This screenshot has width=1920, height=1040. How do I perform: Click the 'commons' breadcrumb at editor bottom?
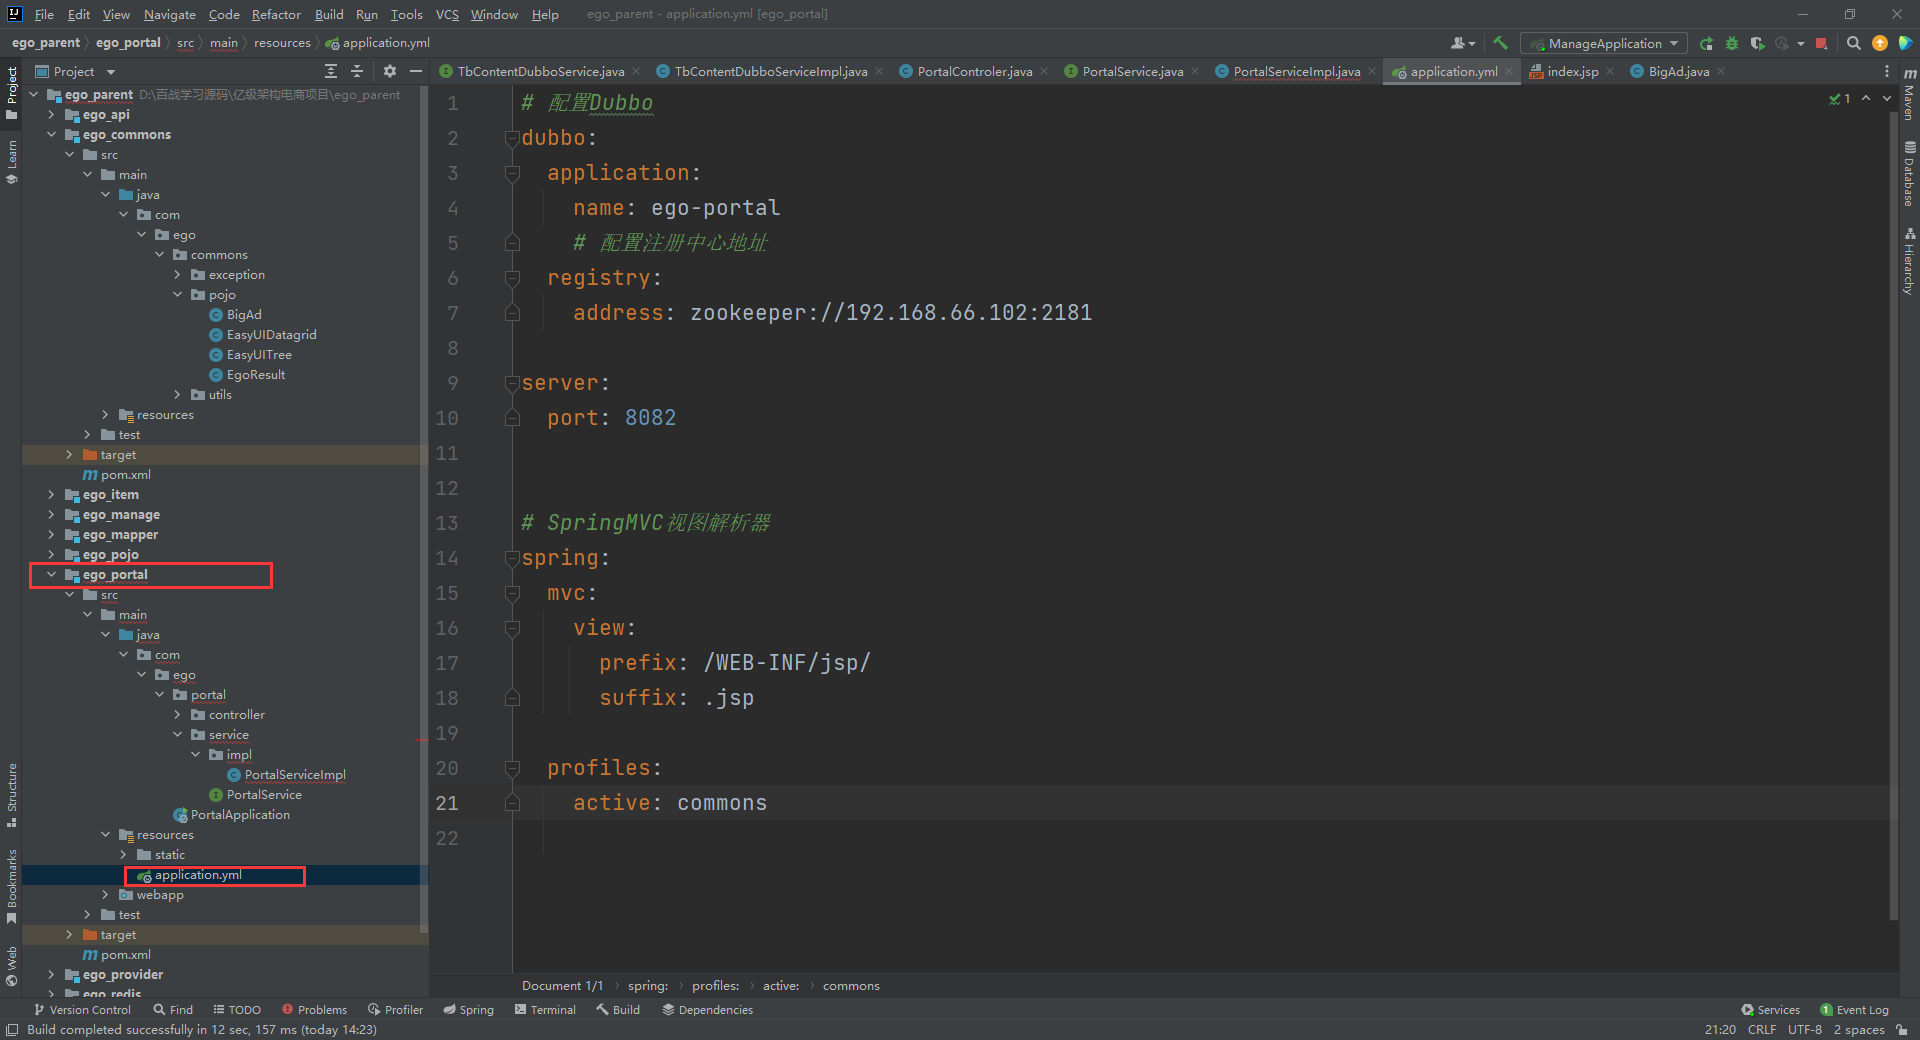(x=851, y=986)
